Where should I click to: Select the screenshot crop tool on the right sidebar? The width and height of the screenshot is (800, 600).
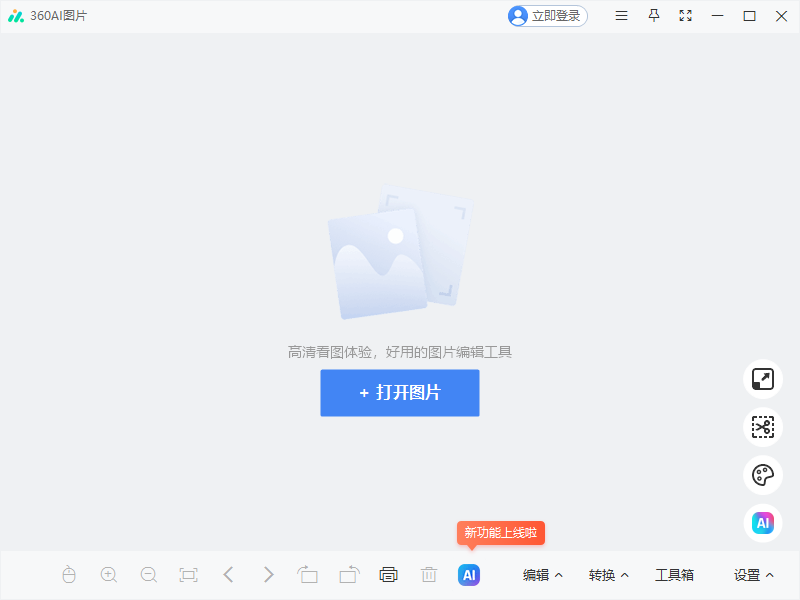click(762, 427)
